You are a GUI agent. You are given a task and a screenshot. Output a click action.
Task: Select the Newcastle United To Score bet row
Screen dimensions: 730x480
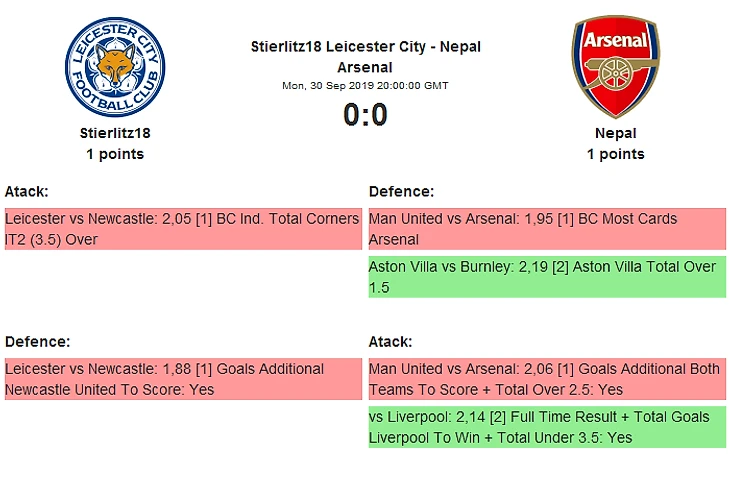[182, 379]
